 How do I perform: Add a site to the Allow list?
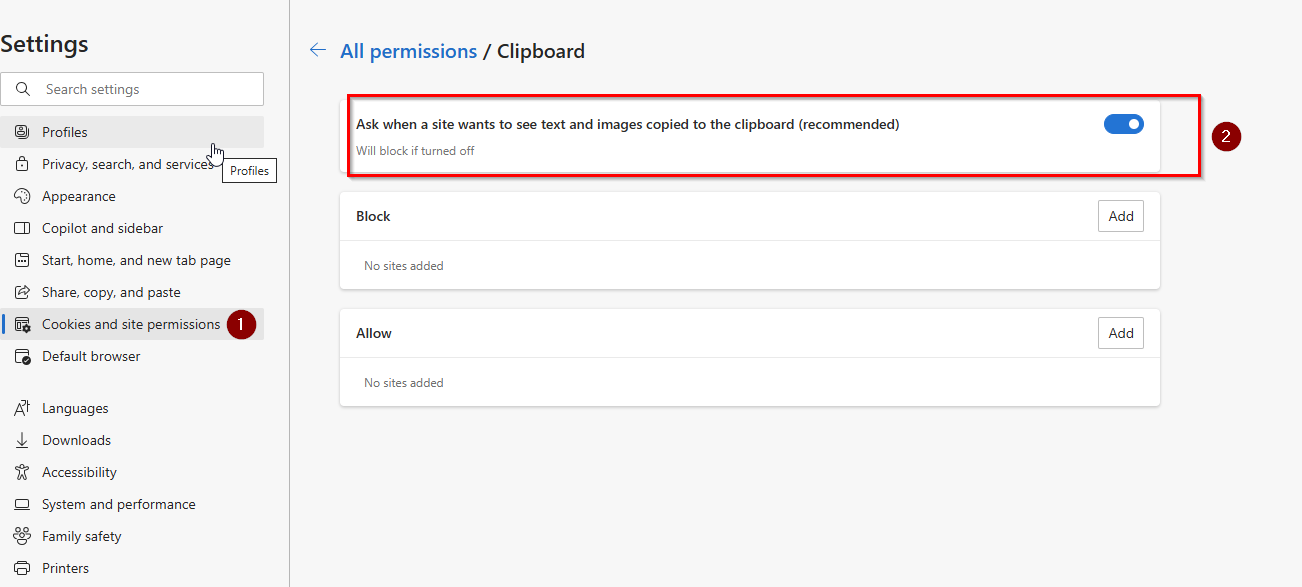click(1121, 333)
